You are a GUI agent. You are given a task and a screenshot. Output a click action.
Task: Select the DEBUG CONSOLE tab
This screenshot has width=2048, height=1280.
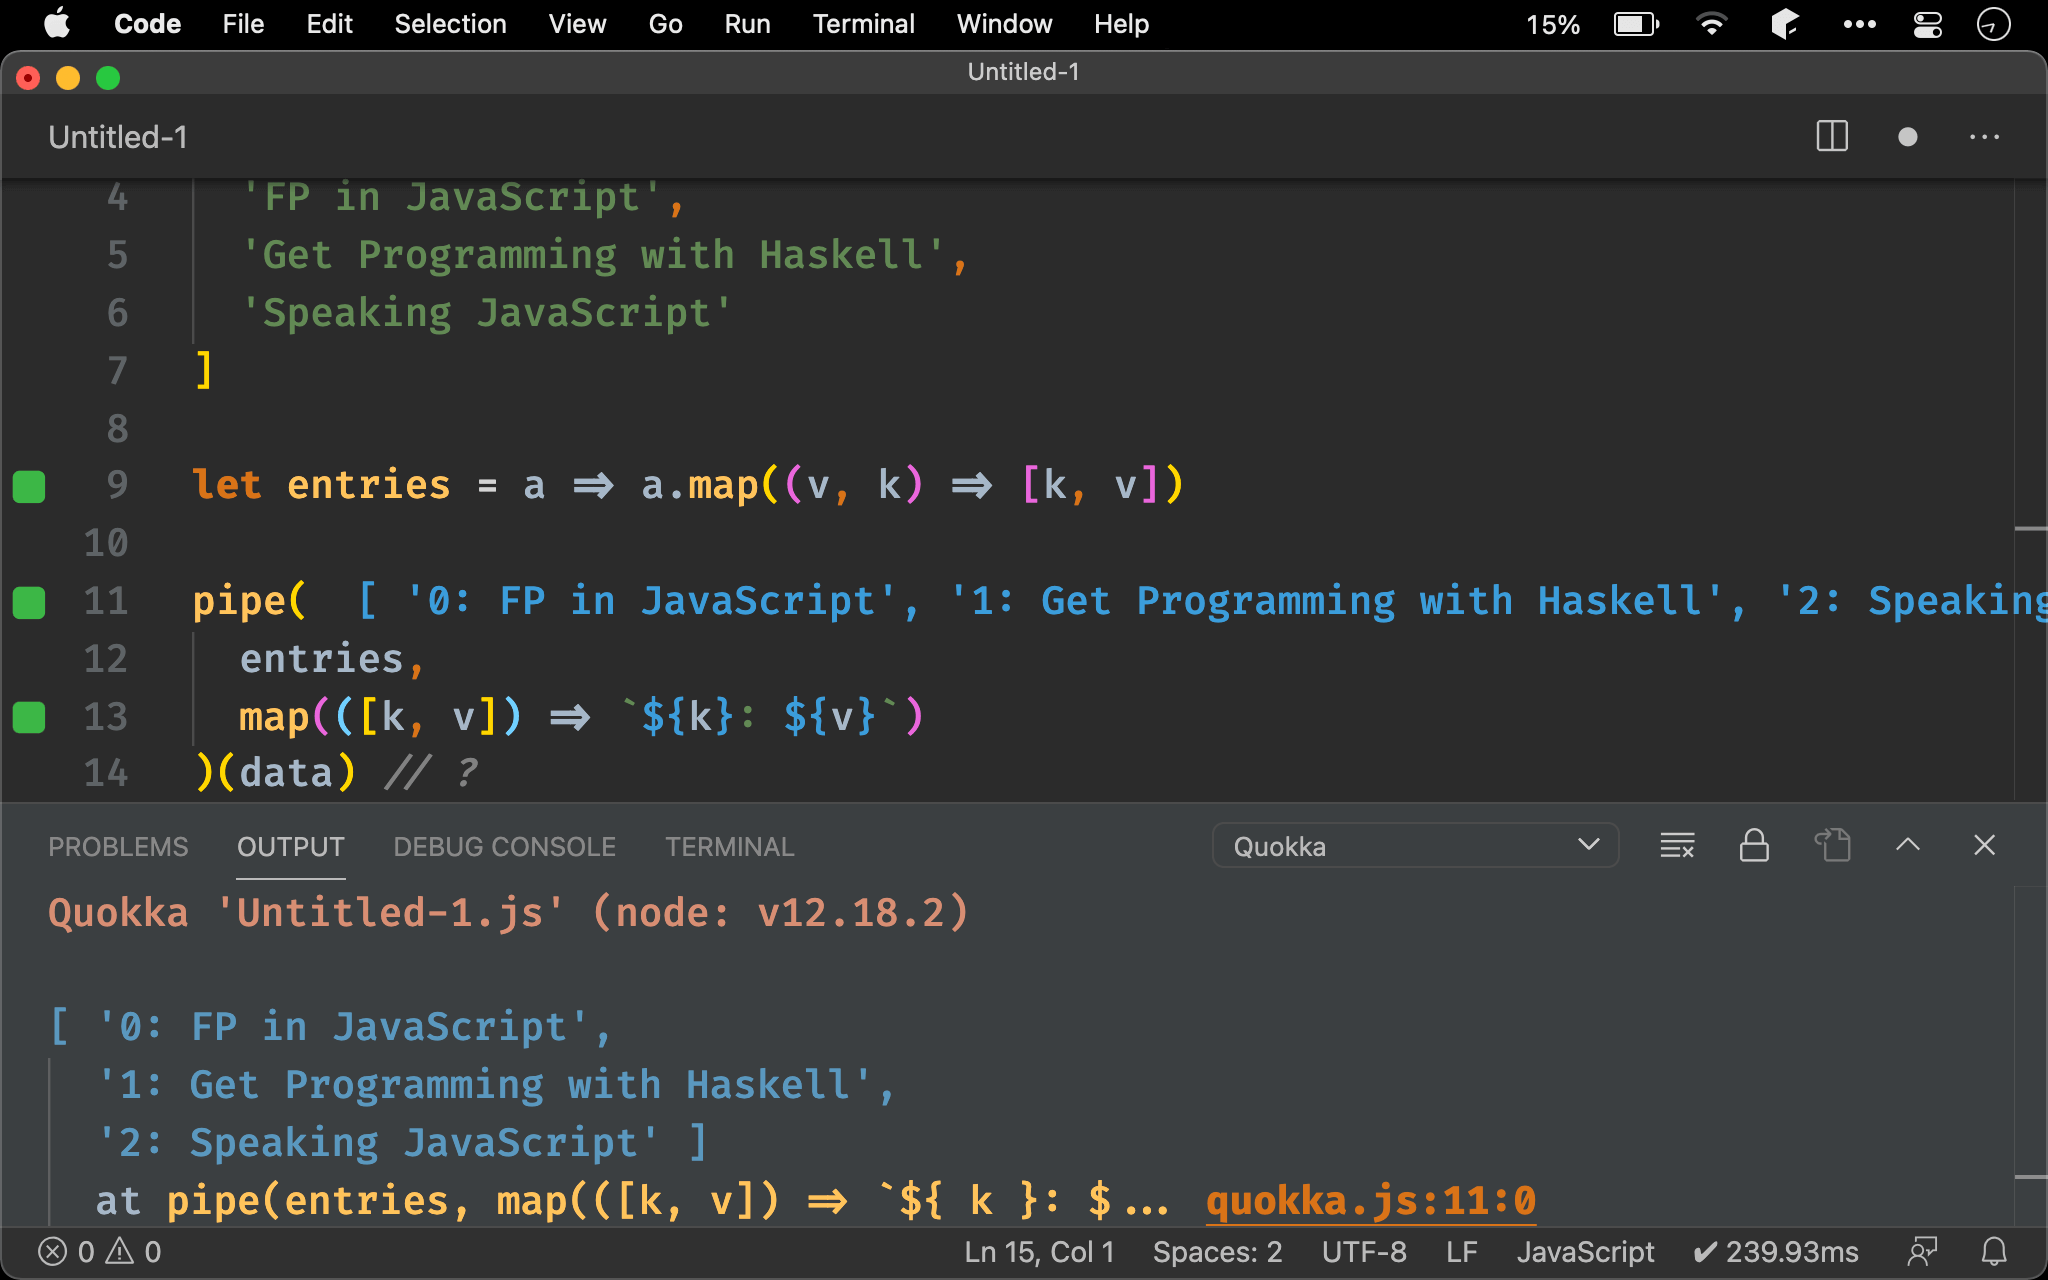(503, 846)
